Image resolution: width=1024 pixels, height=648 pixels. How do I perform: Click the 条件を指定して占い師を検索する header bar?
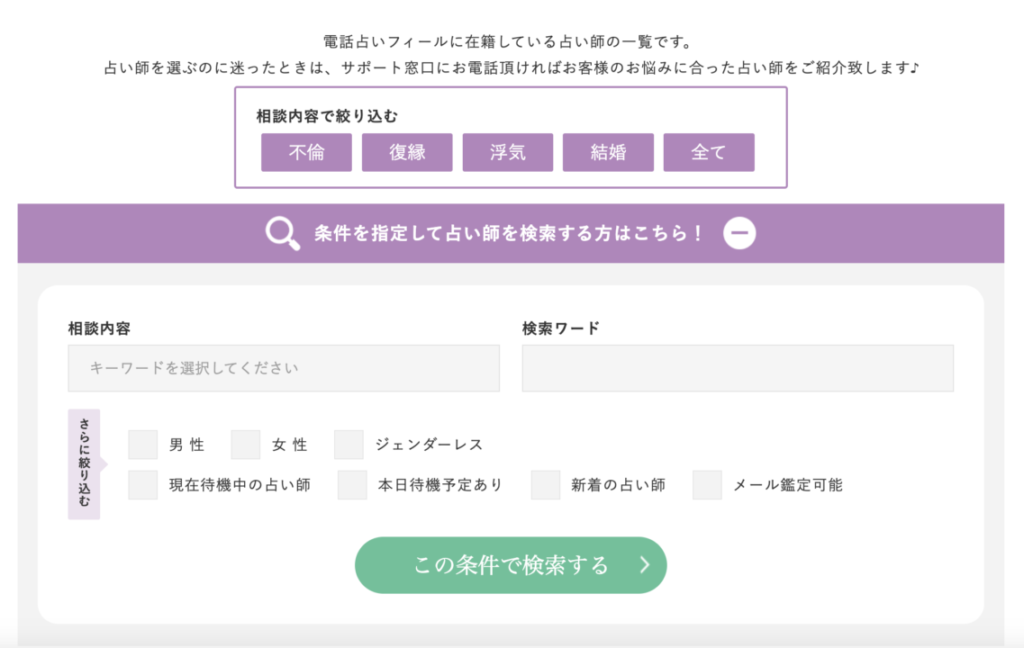coord(510,234)
